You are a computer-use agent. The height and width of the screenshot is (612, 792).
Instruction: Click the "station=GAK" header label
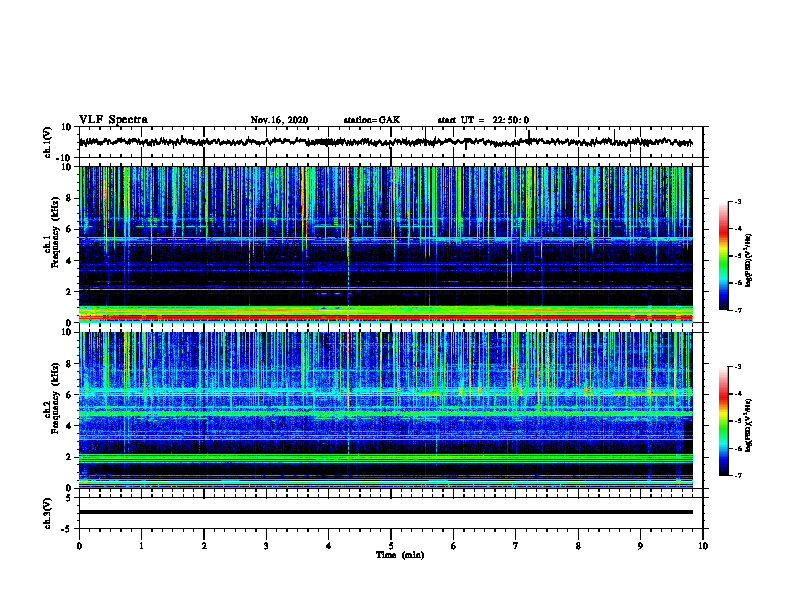point(372,120)
